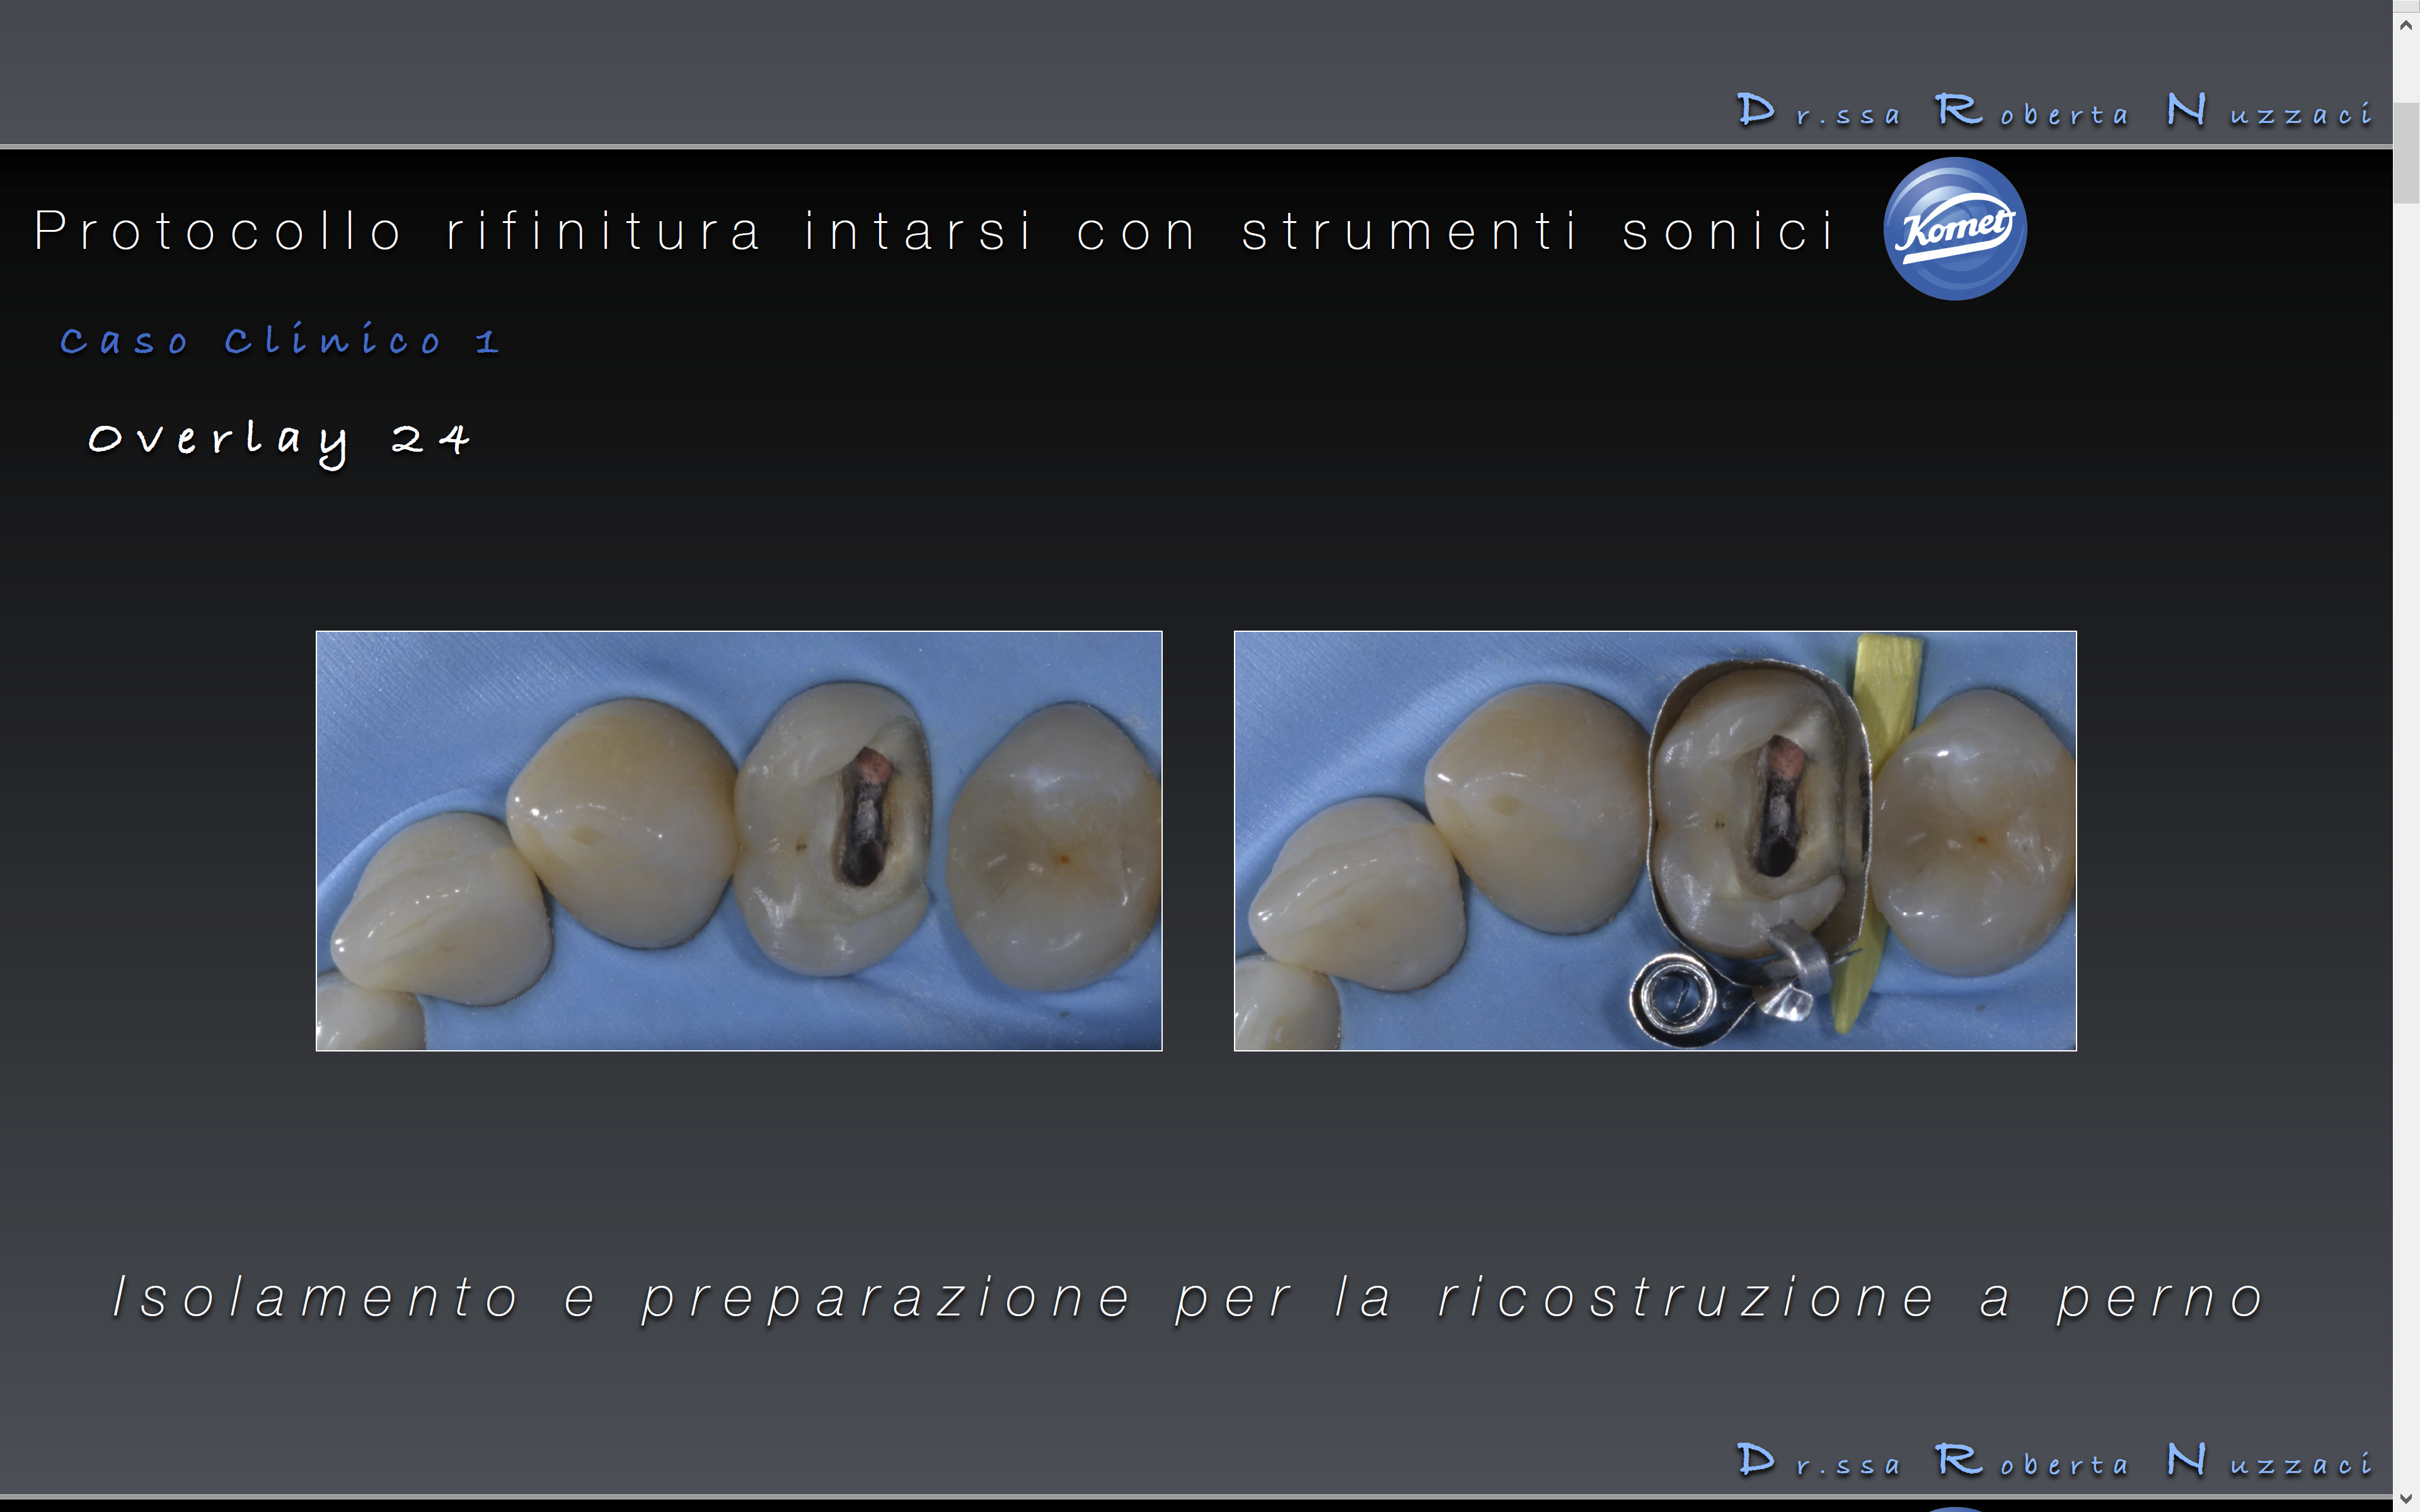Click caption 'Isolamento e preparazione per la ricostruzione a perno'

tap(1188, 1298)
